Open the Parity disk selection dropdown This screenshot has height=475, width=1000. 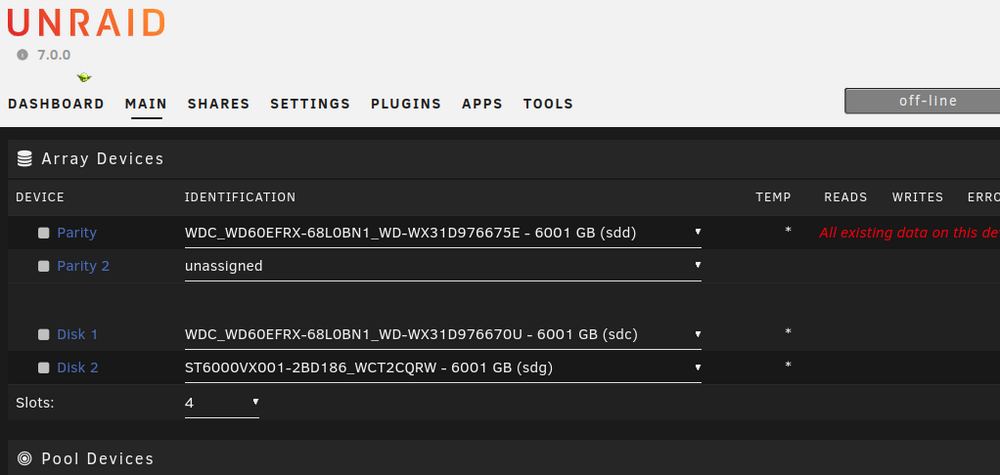pyautogui.click(x=443, y=233)
